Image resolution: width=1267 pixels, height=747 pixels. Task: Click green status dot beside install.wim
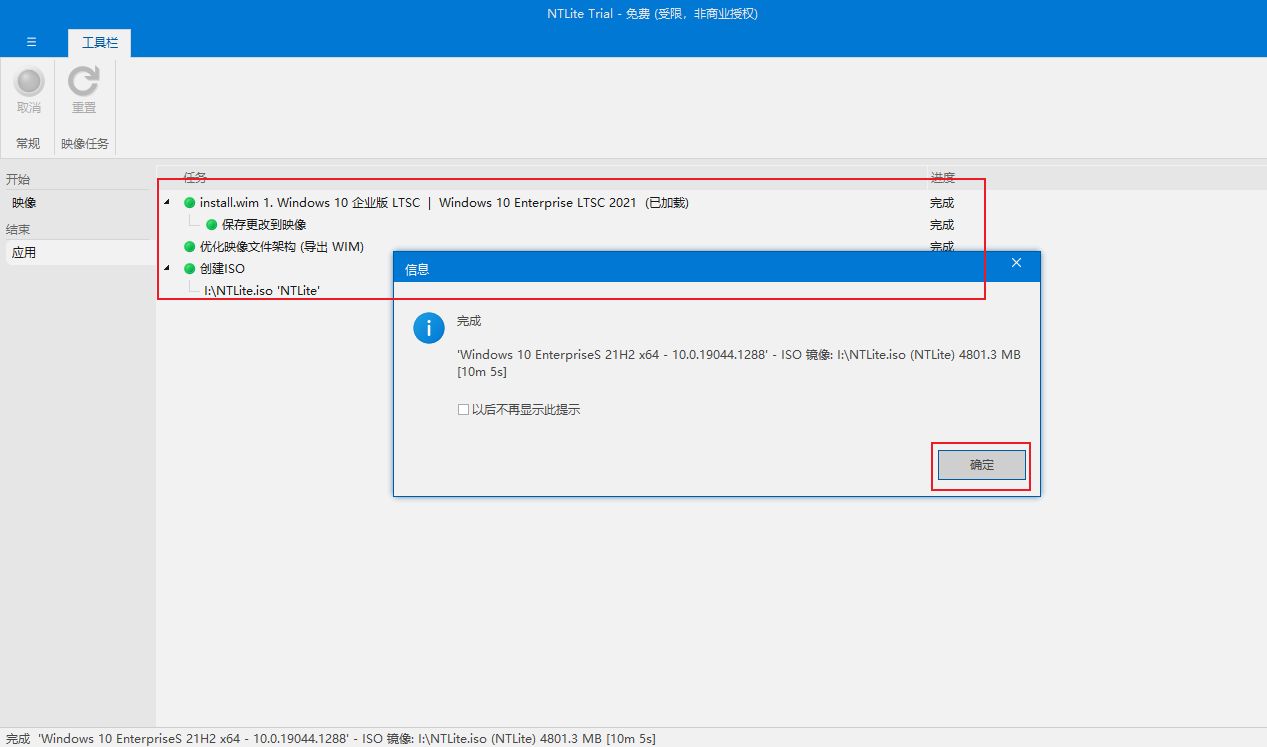coord(190,203)
